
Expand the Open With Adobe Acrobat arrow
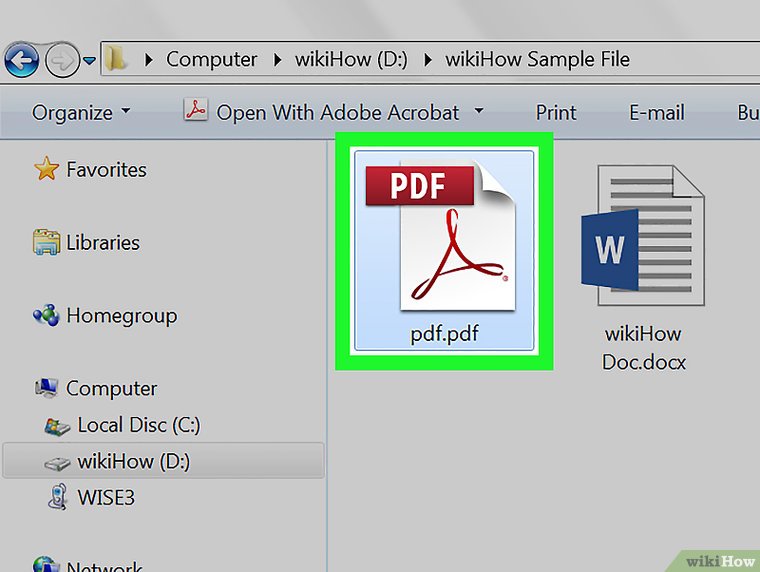tap(479, 111)
